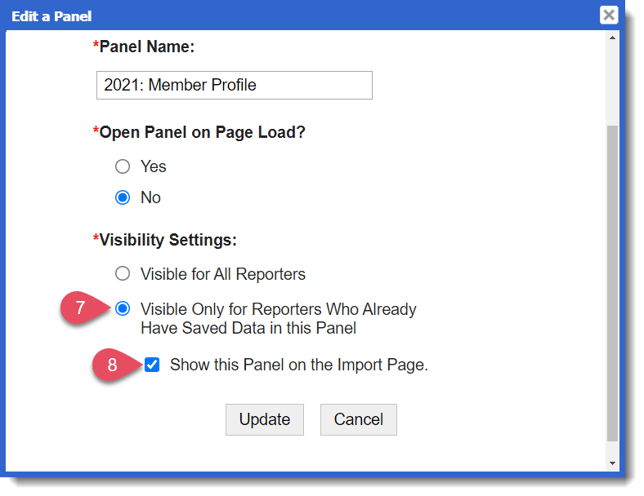Click the empty scrollbar track below the thumb
This screenshot has width=644, height=496.
point(612,449)
